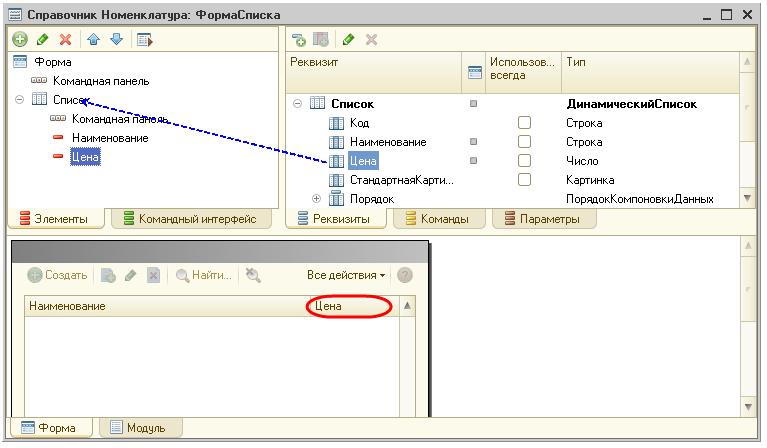Click grey delete X in attributes toolbar
767x448 pixels.
pos(371,40)
